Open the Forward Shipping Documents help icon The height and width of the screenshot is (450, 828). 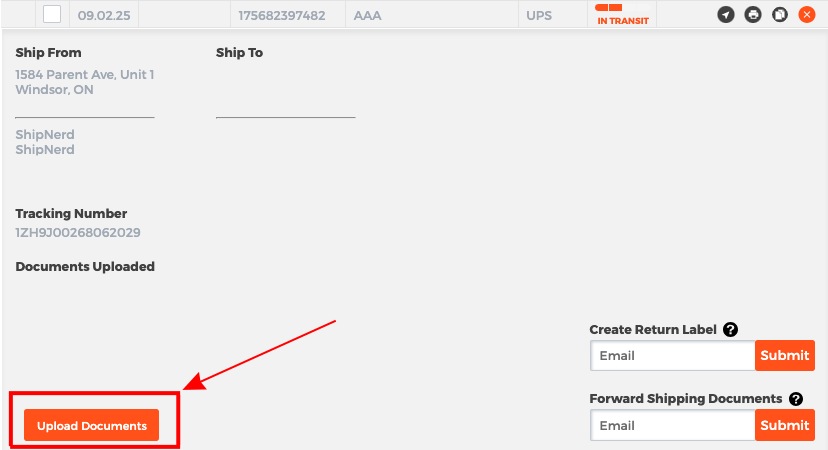pyautogui.click(x=796, y=399)
